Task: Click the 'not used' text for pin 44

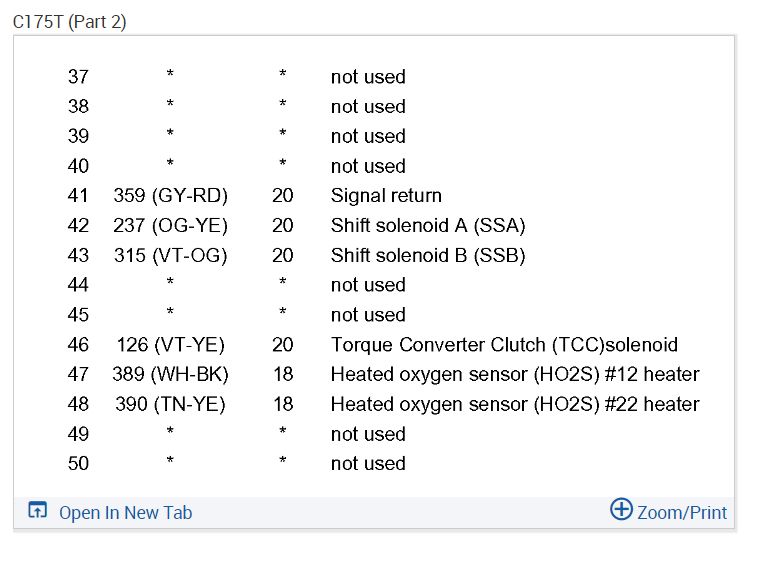Action: click(368, 285)
